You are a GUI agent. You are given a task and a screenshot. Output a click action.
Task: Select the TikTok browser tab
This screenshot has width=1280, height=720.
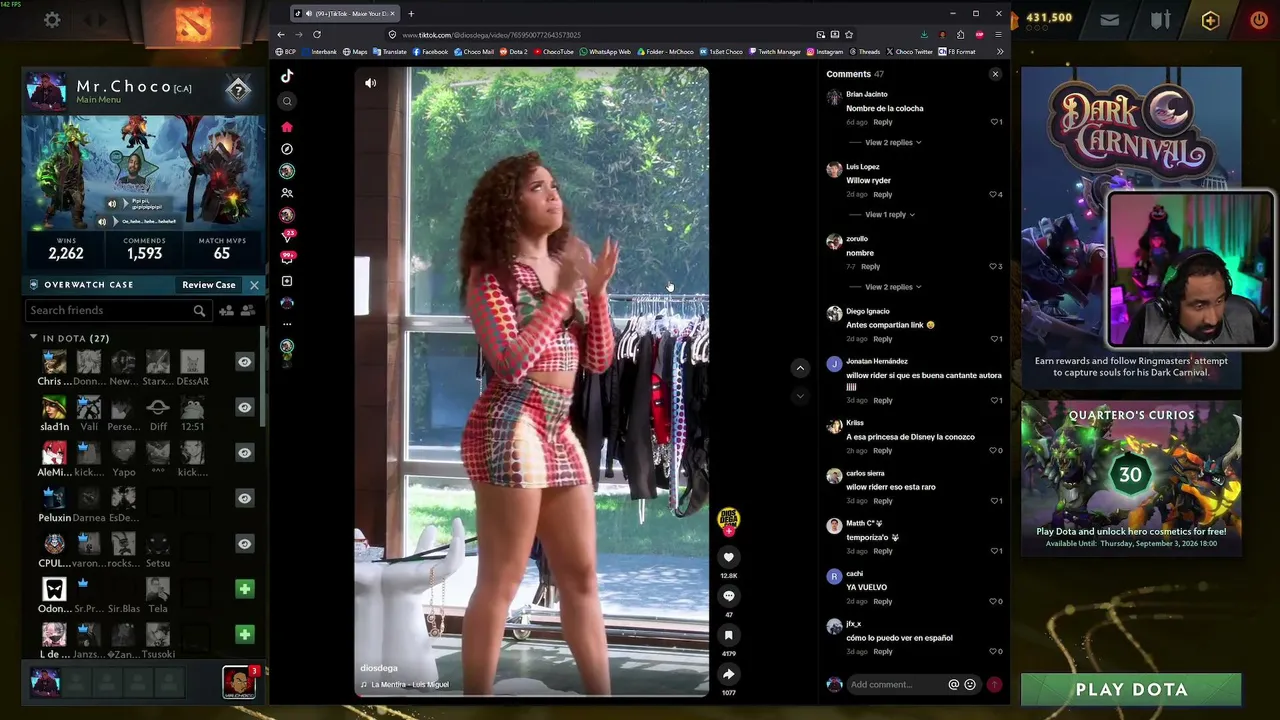[346, 14]
